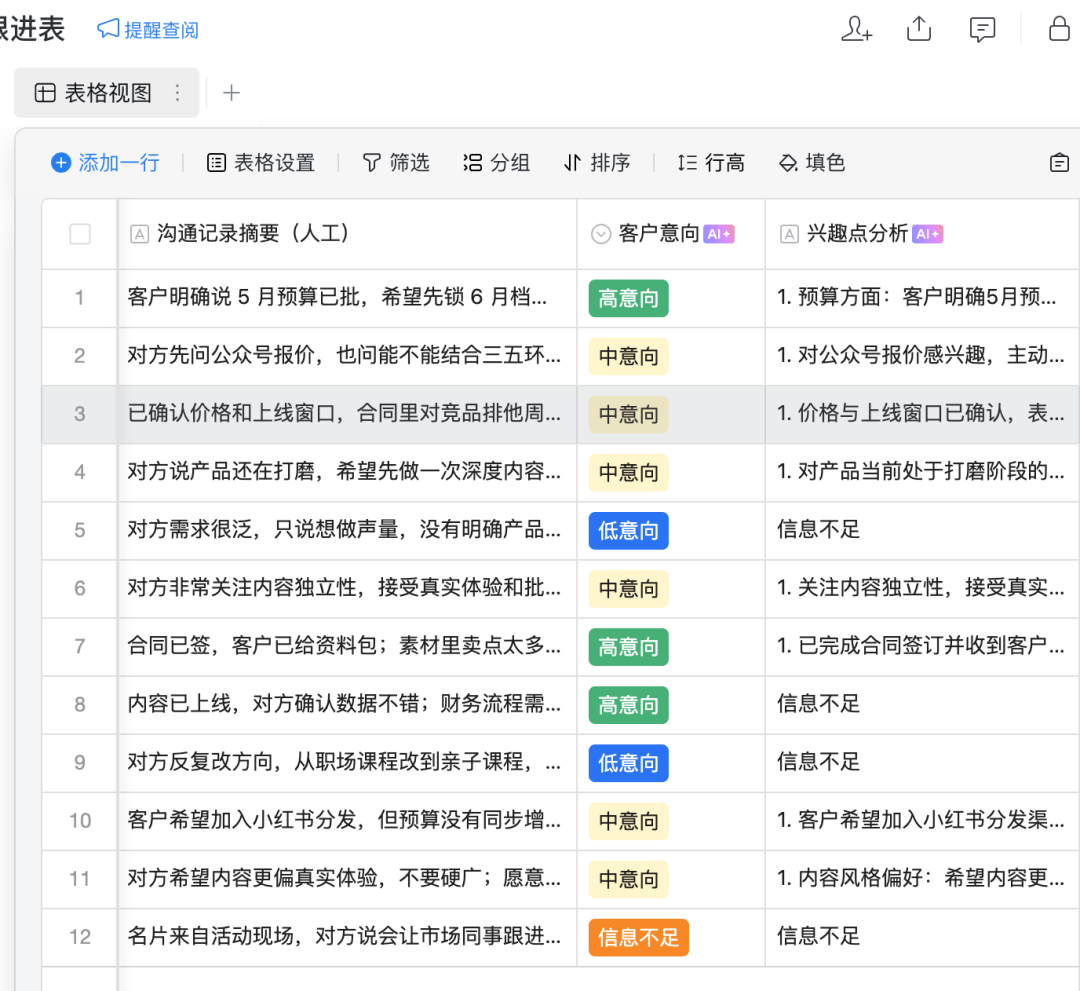
Task: Click the 低意向 tag in row 9
Action: (x=628, y=763)
